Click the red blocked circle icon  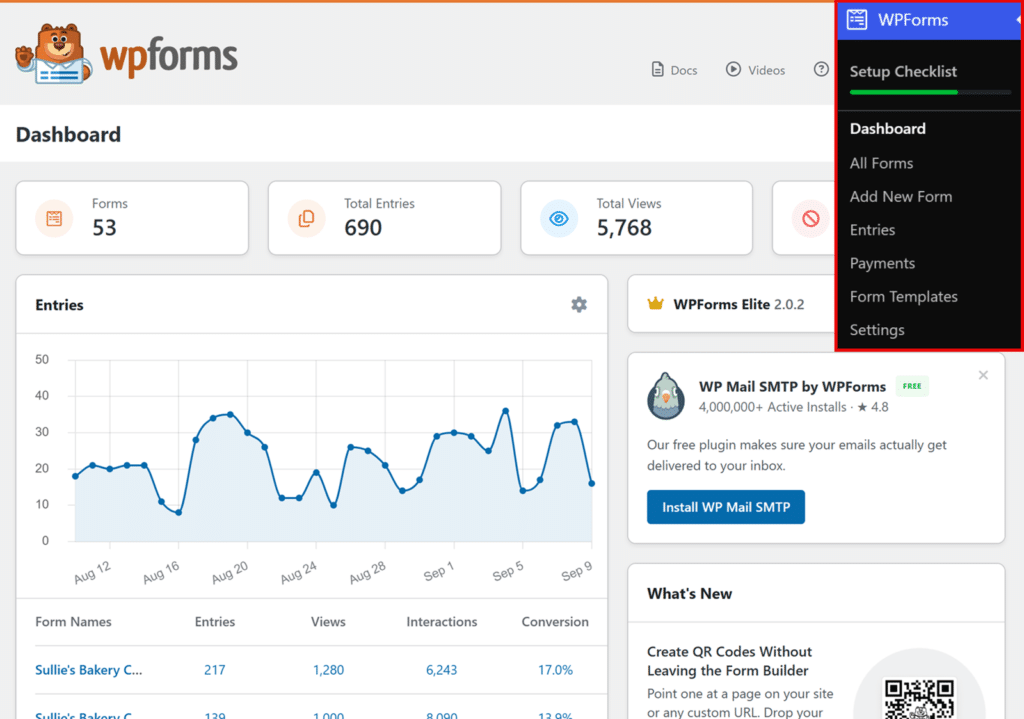click(x=810, y=218)
